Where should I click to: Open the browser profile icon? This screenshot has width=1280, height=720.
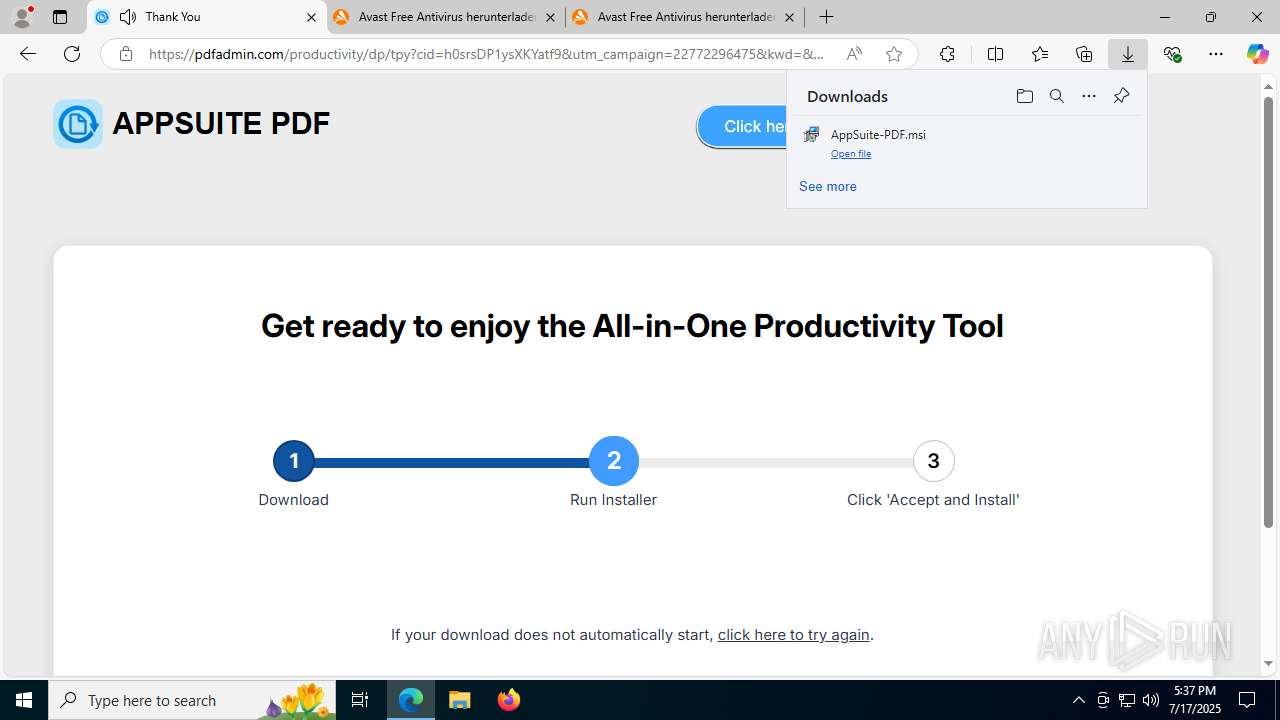[x=22, y=17]
